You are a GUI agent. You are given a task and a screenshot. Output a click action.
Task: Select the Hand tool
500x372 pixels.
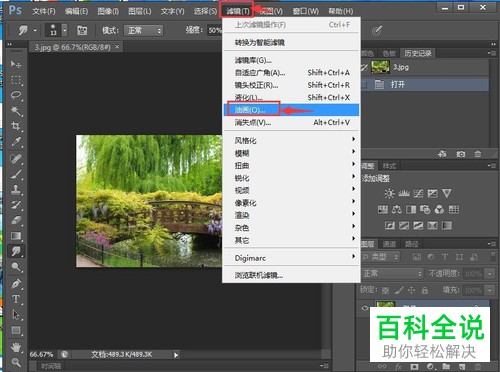click(x=16, y=347)
